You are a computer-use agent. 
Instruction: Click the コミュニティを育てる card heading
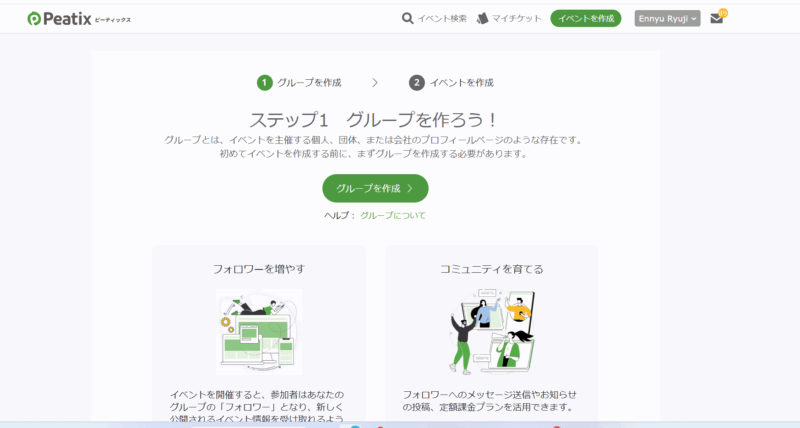pos(491,269)
